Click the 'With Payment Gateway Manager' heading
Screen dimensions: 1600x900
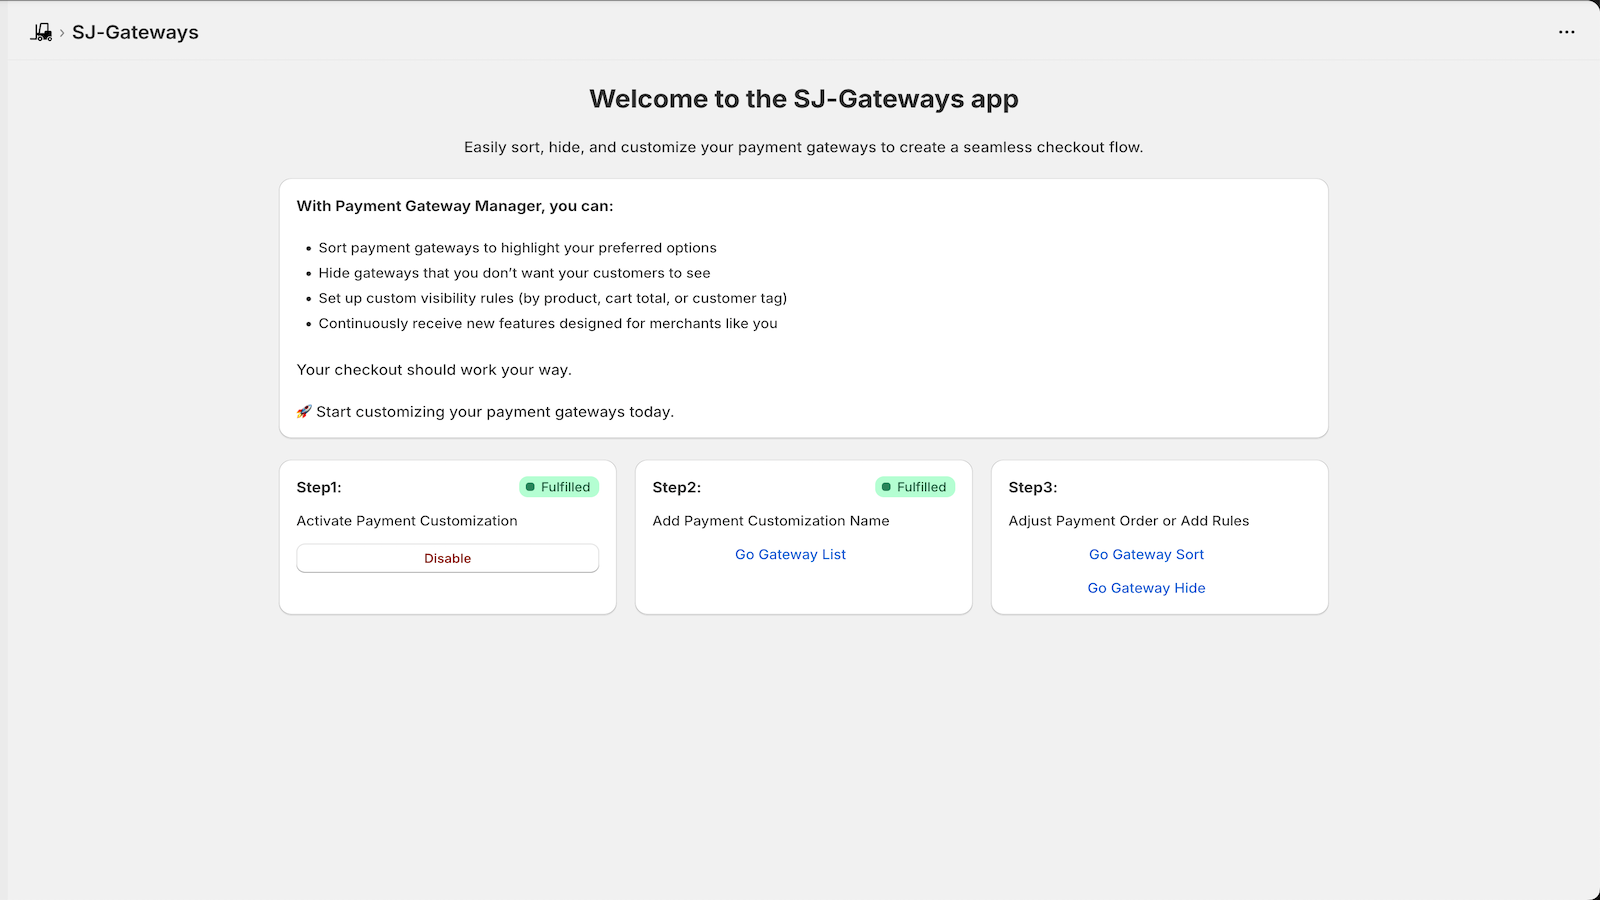pyautogui.click(x=455, y=206)
